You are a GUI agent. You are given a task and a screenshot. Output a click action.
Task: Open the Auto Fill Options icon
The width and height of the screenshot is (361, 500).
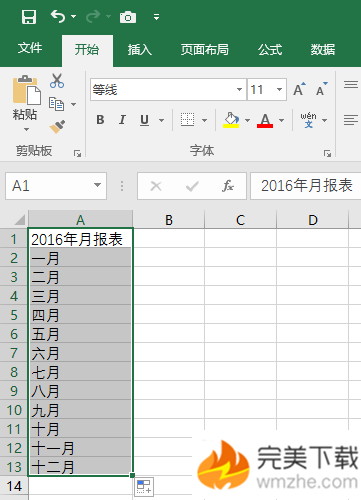(x=144, y=487)
